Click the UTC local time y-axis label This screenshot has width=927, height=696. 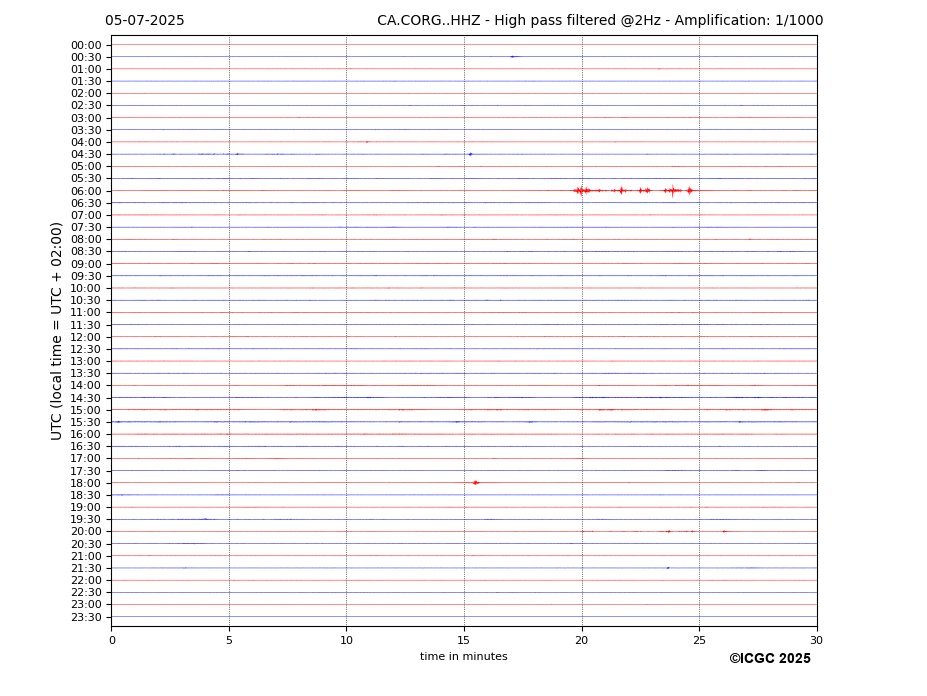tap(56, 331)
